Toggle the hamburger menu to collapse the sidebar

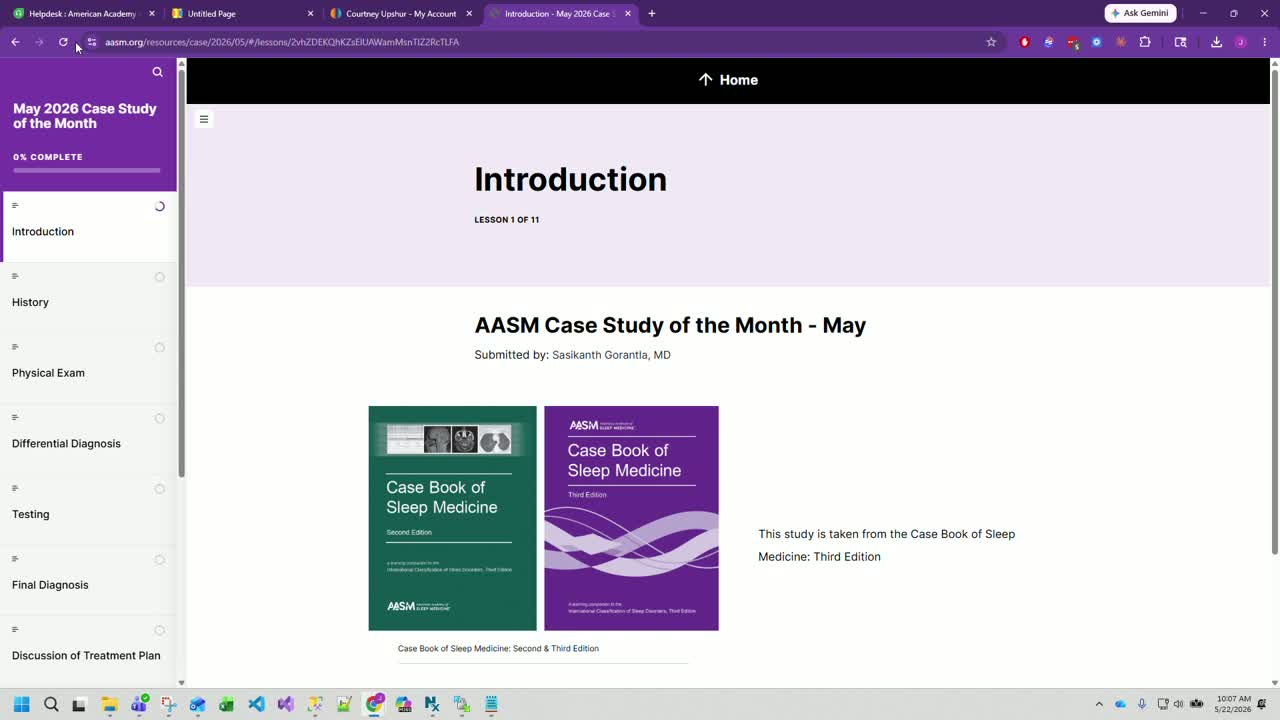click(204, 119)
